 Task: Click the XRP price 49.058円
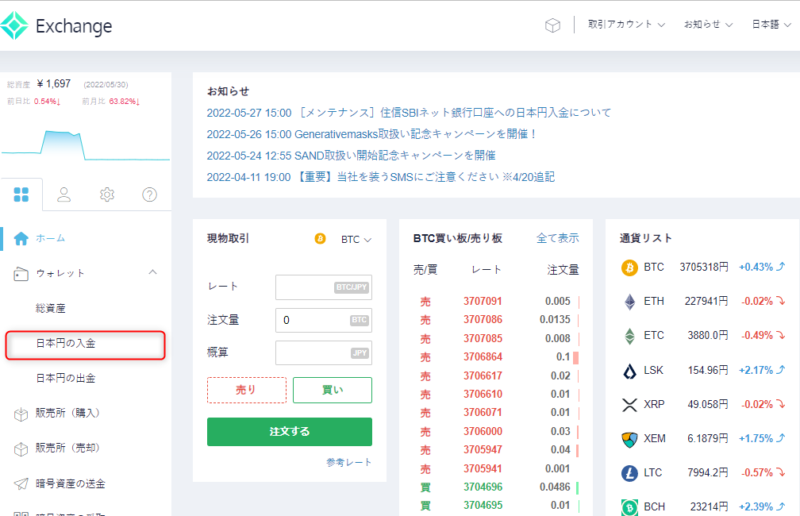point(707,404)
